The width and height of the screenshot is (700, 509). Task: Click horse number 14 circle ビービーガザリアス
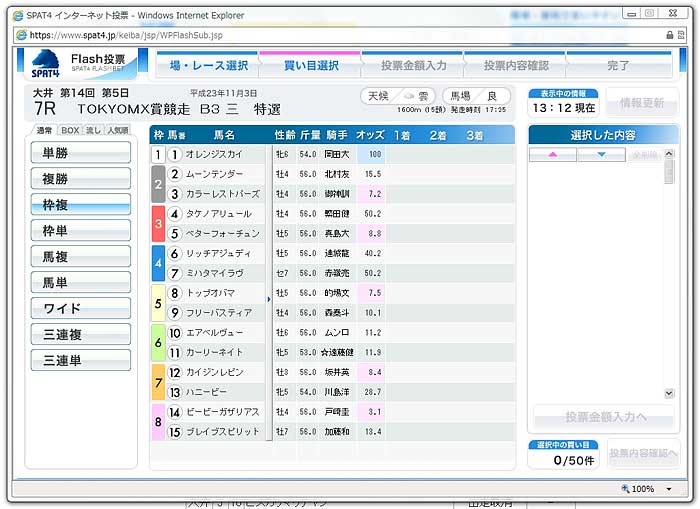174,412
